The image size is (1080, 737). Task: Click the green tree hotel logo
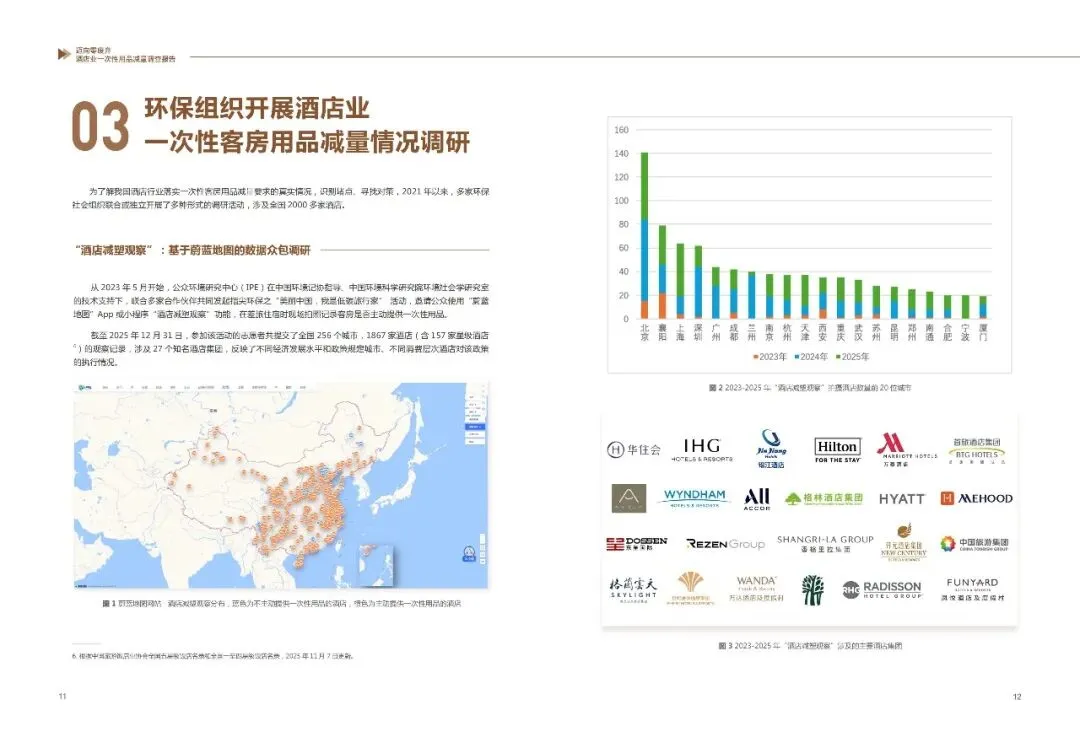click(x=813, y=590)
